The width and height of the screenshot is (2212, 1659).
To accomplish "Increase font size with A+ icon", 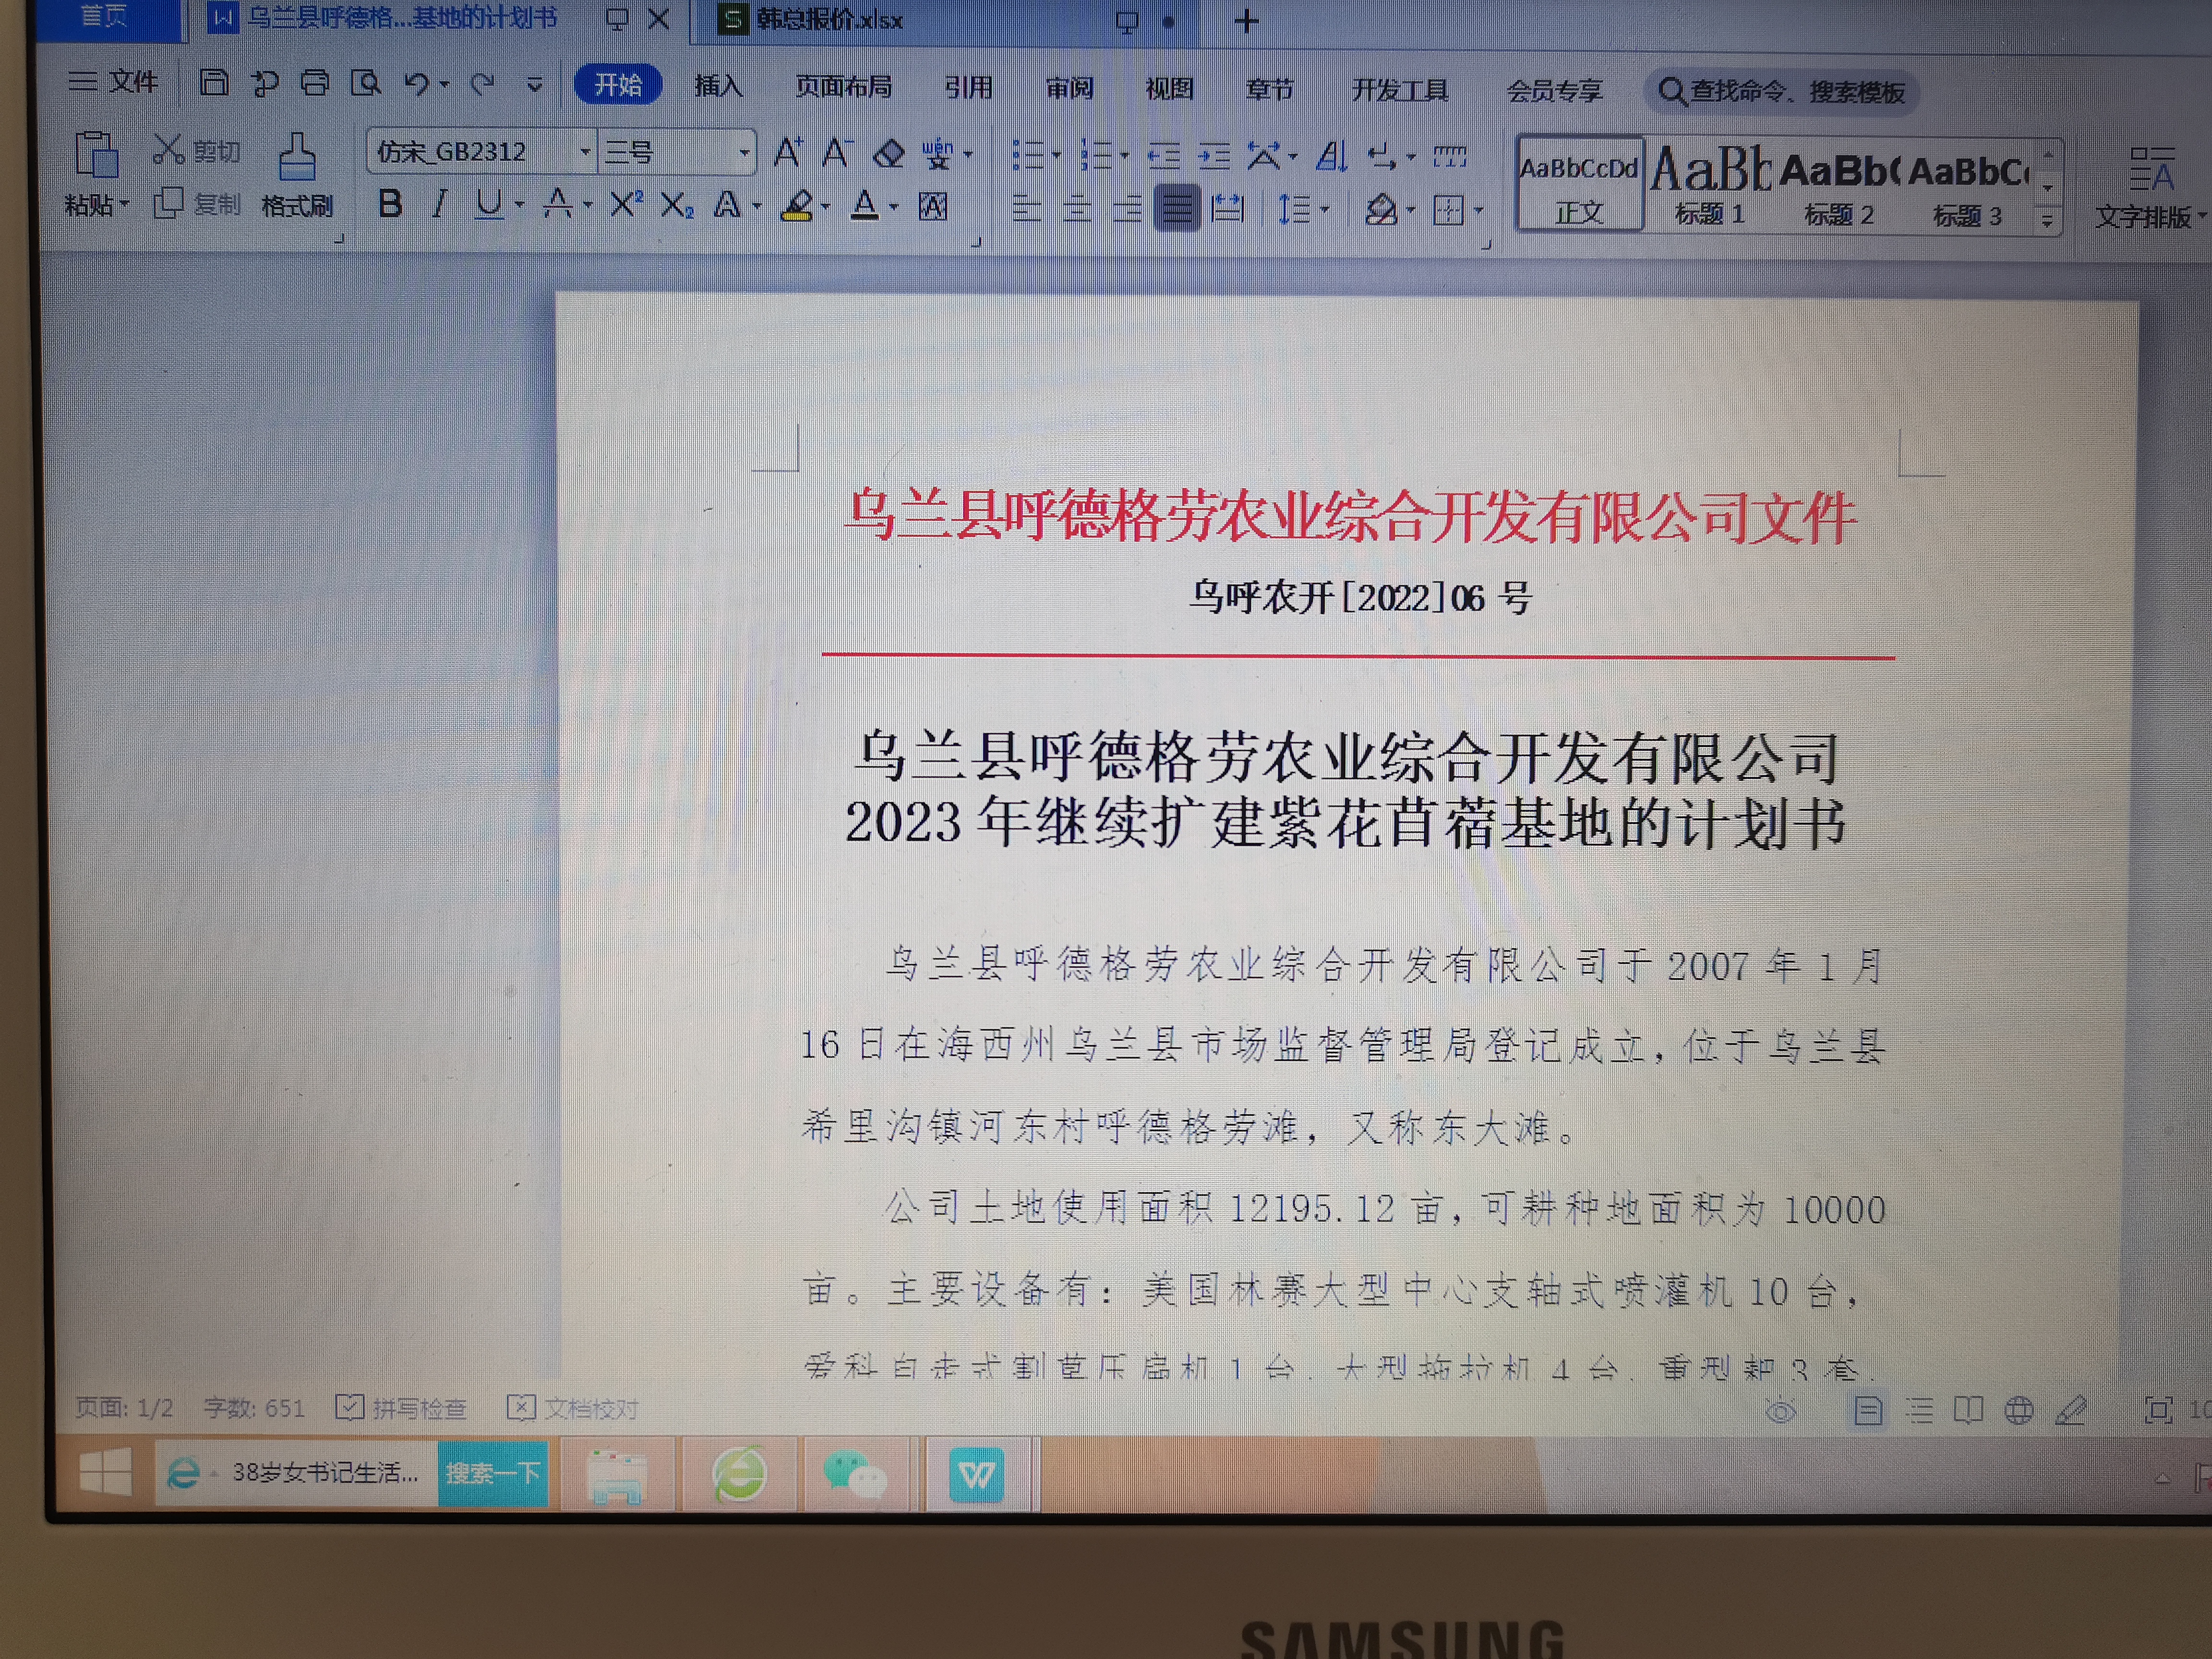I will coord(788,153).
